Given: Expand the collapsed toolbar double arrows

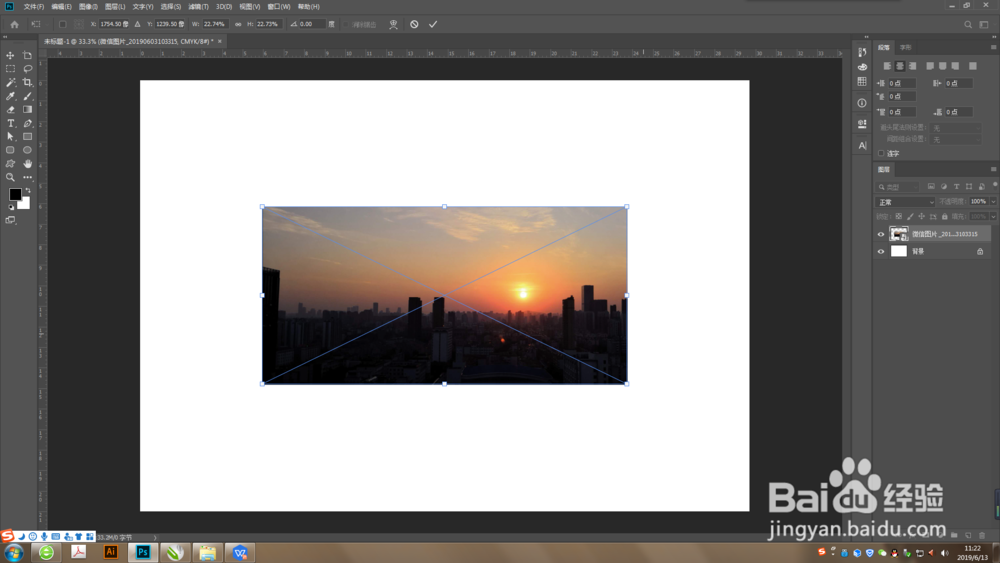Looking at the screenshot, I should coord(5,37).
